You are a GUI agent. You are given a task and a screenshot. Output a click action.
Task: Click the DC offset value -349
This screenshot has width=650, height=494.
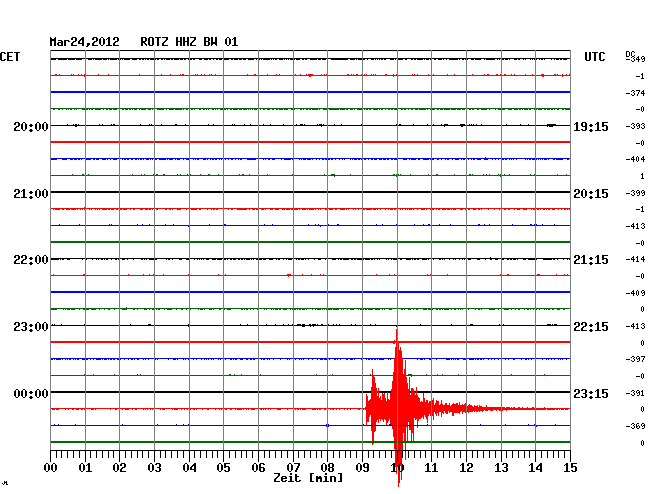pyautogui.click(x=635, y=59)
